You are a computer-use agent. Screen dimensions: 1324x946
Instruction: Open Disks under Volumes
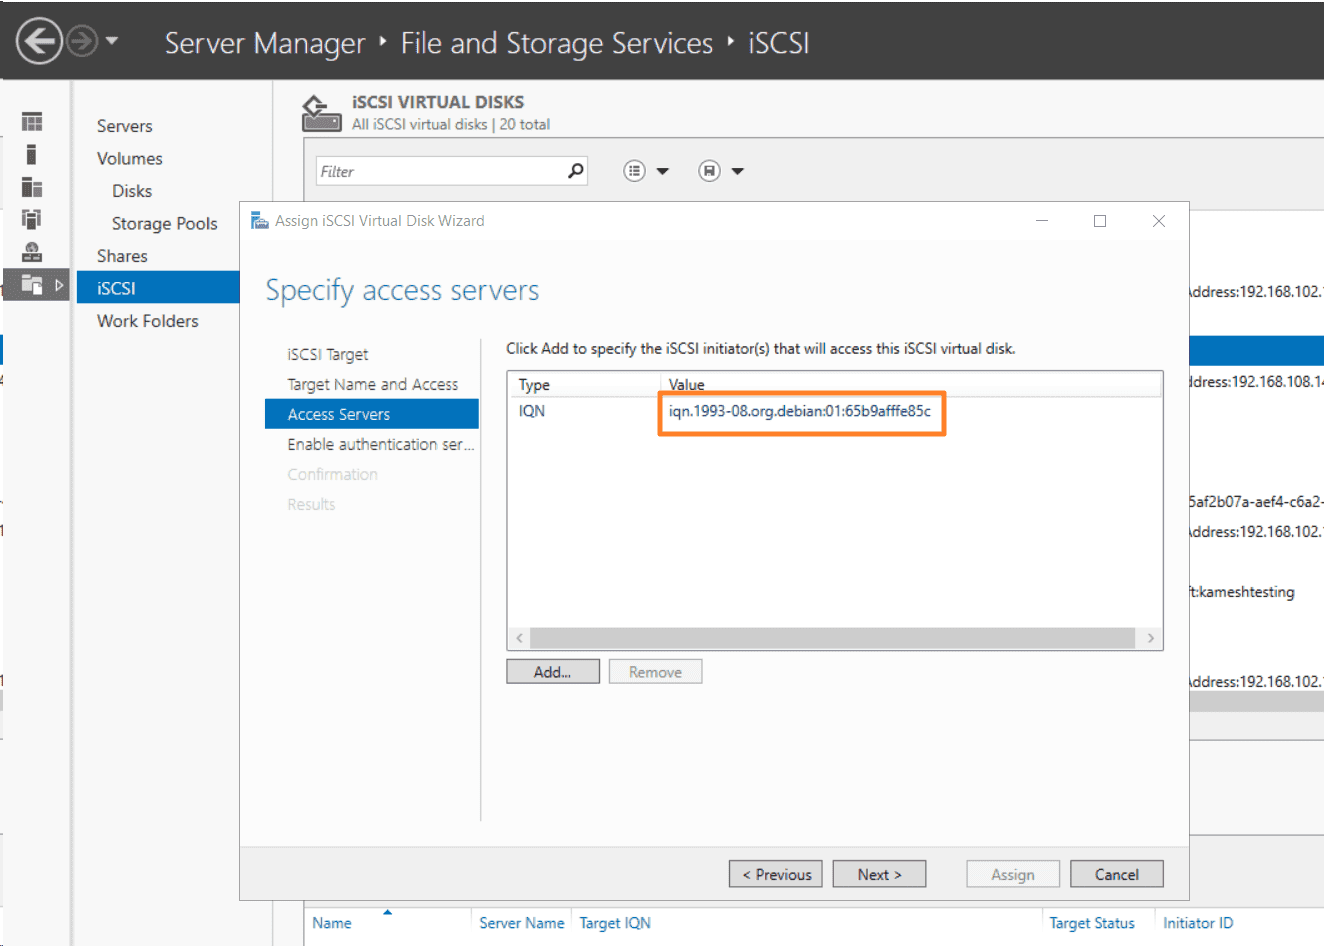pyautogui.click(x=132, y=191)
